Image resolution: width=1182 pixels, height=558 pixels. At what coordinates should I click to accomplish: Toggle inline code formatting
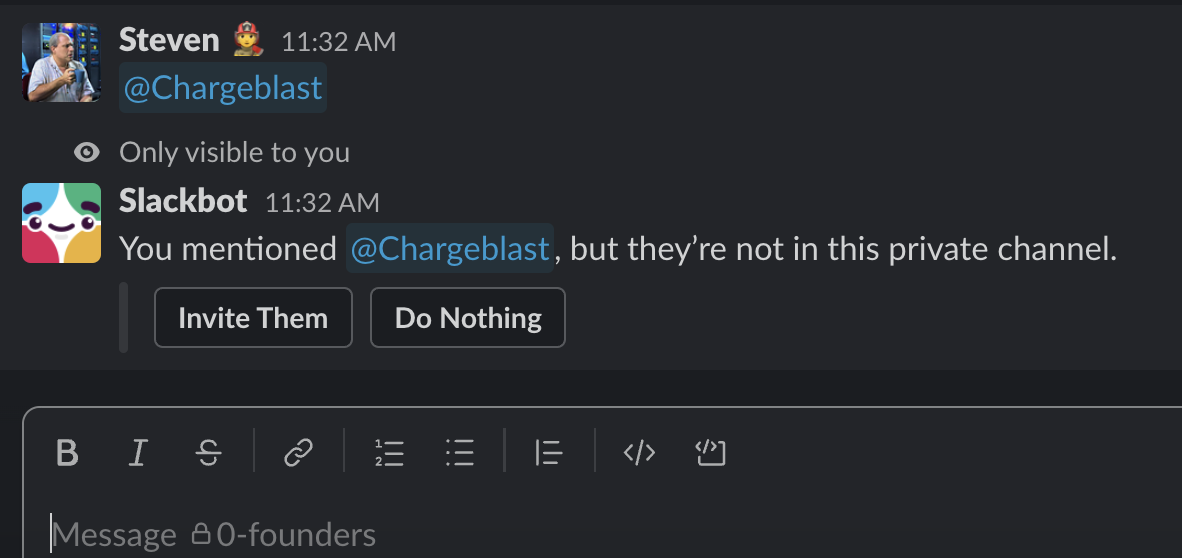(x=639, y=452)
